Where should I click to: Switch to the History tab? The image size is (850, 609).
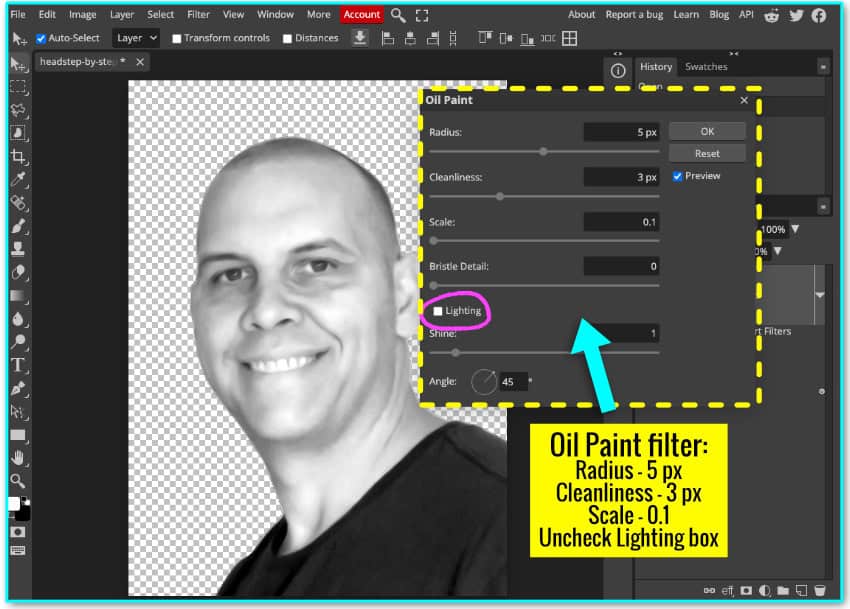tap(655, 67)
